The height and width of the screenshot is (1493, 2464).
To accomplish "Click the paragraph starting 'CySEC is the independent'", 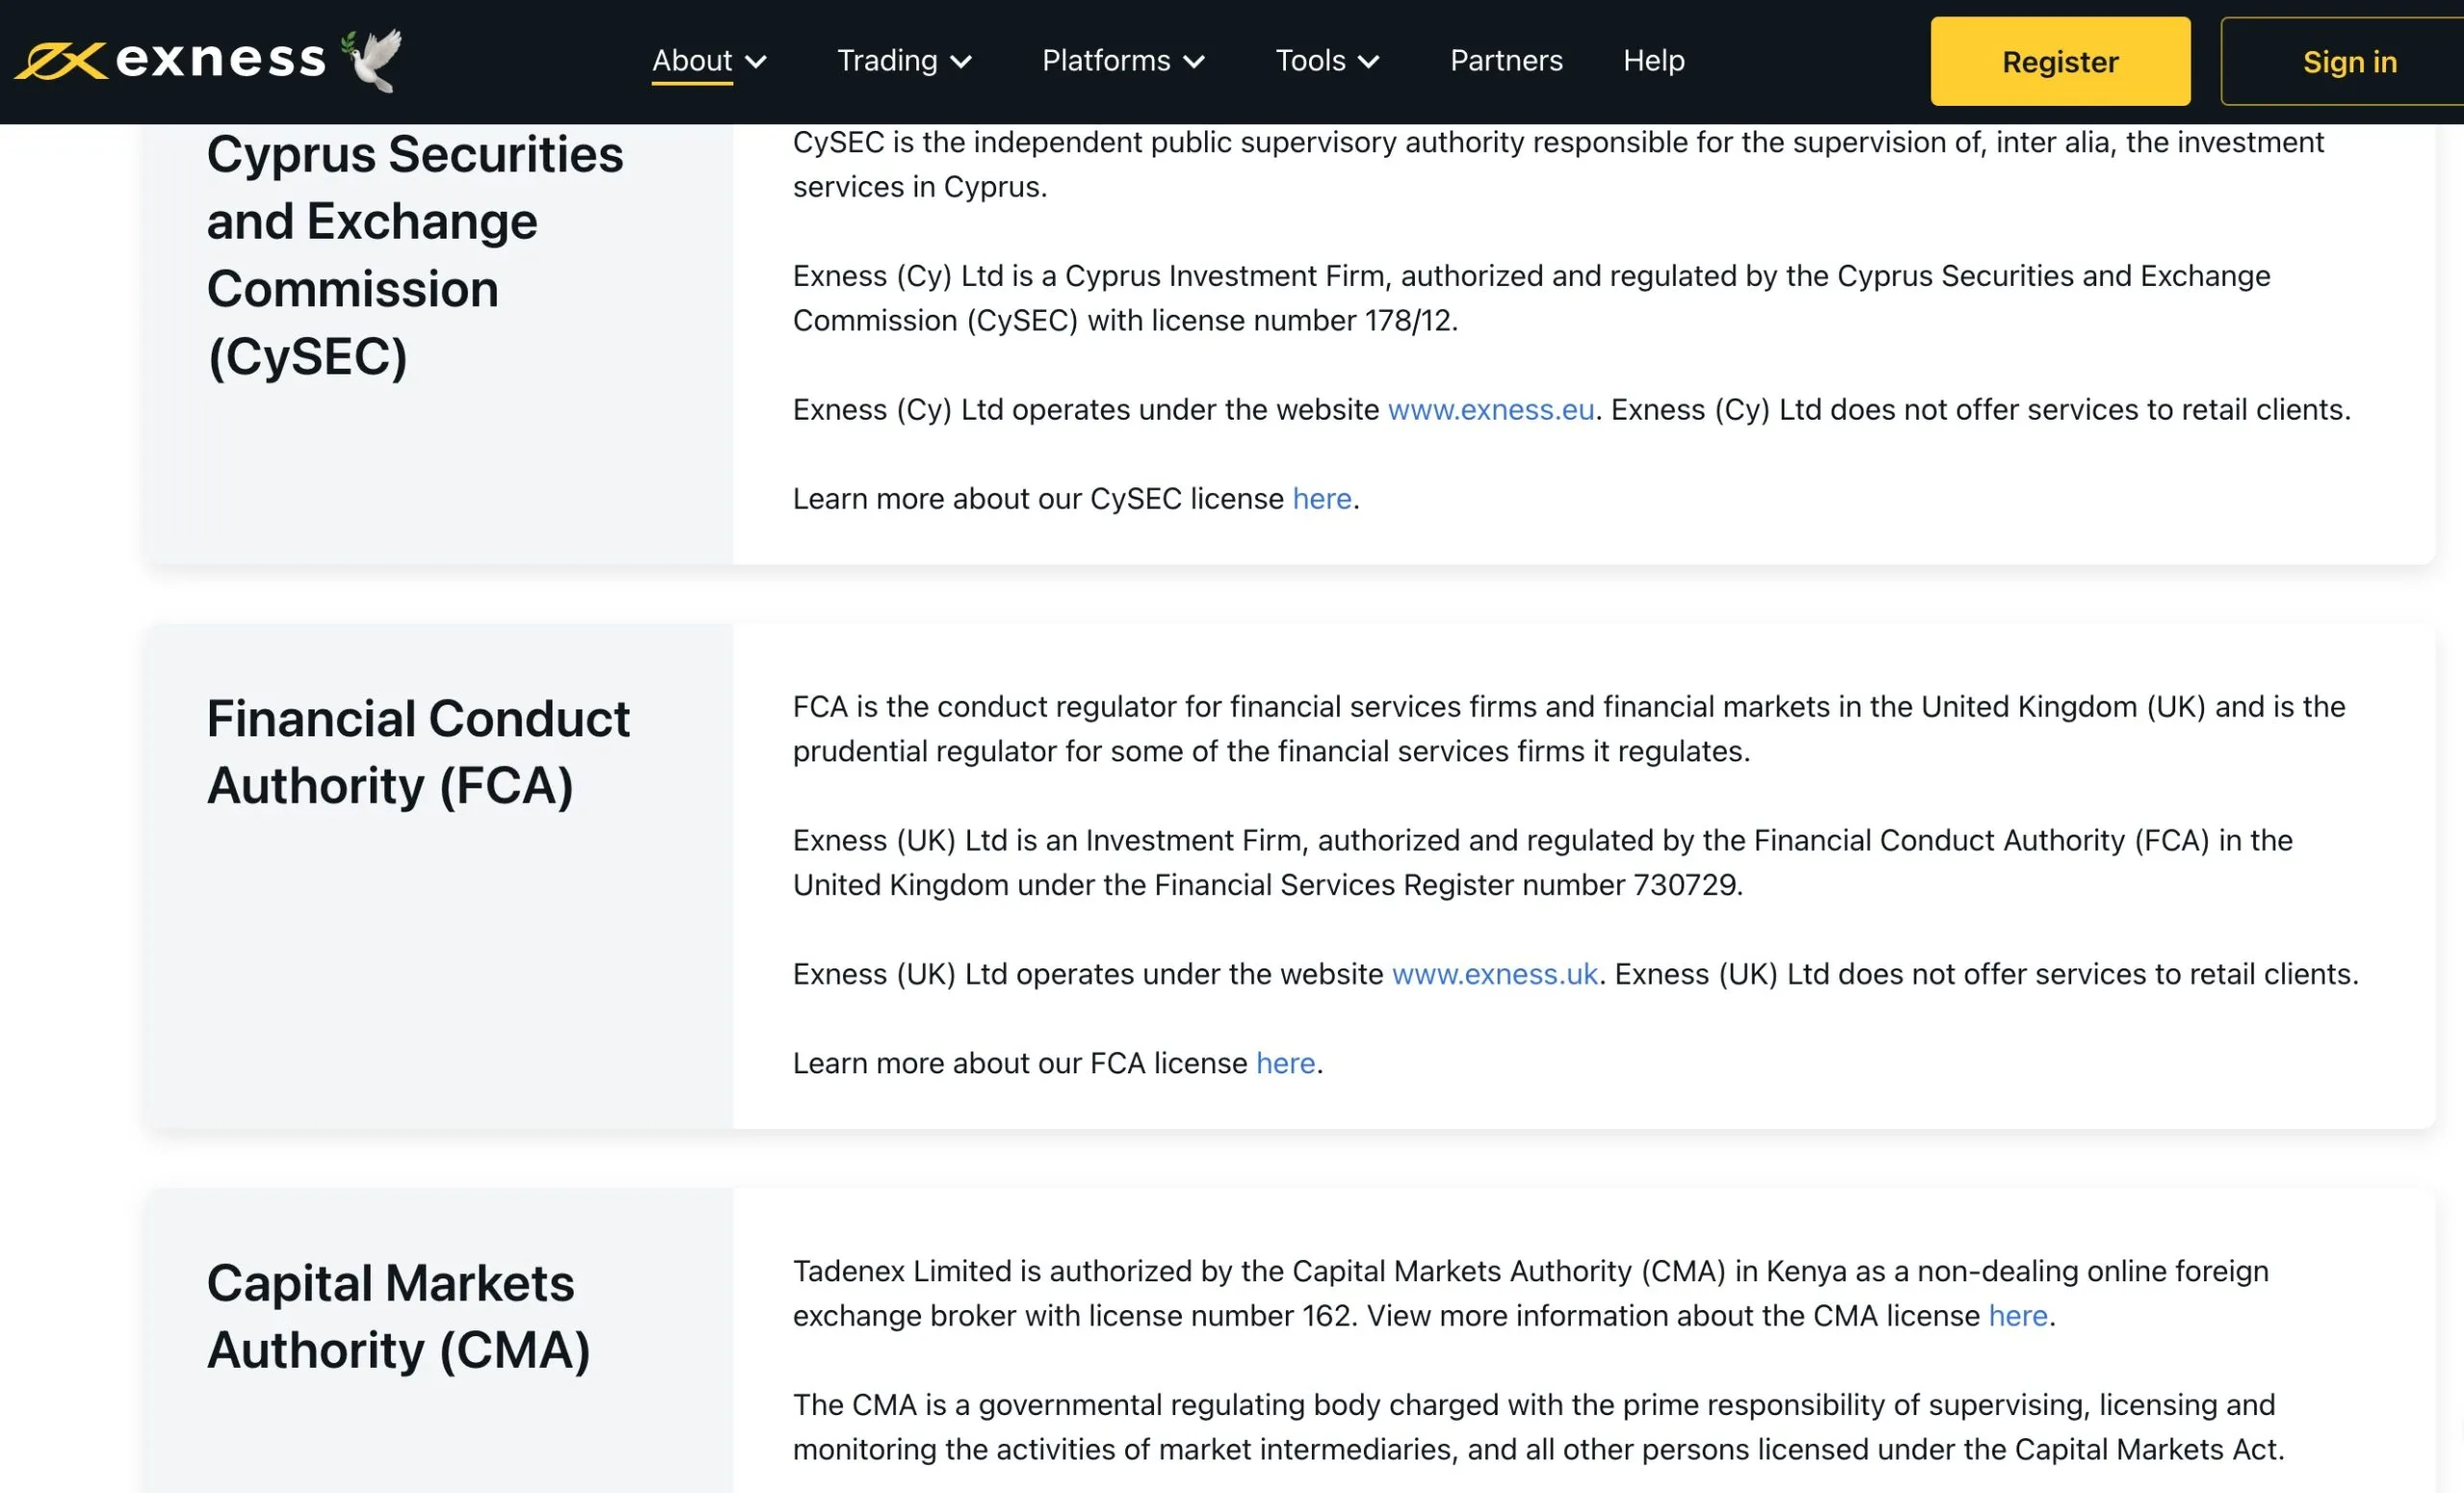I will (x=1558, y=165).
